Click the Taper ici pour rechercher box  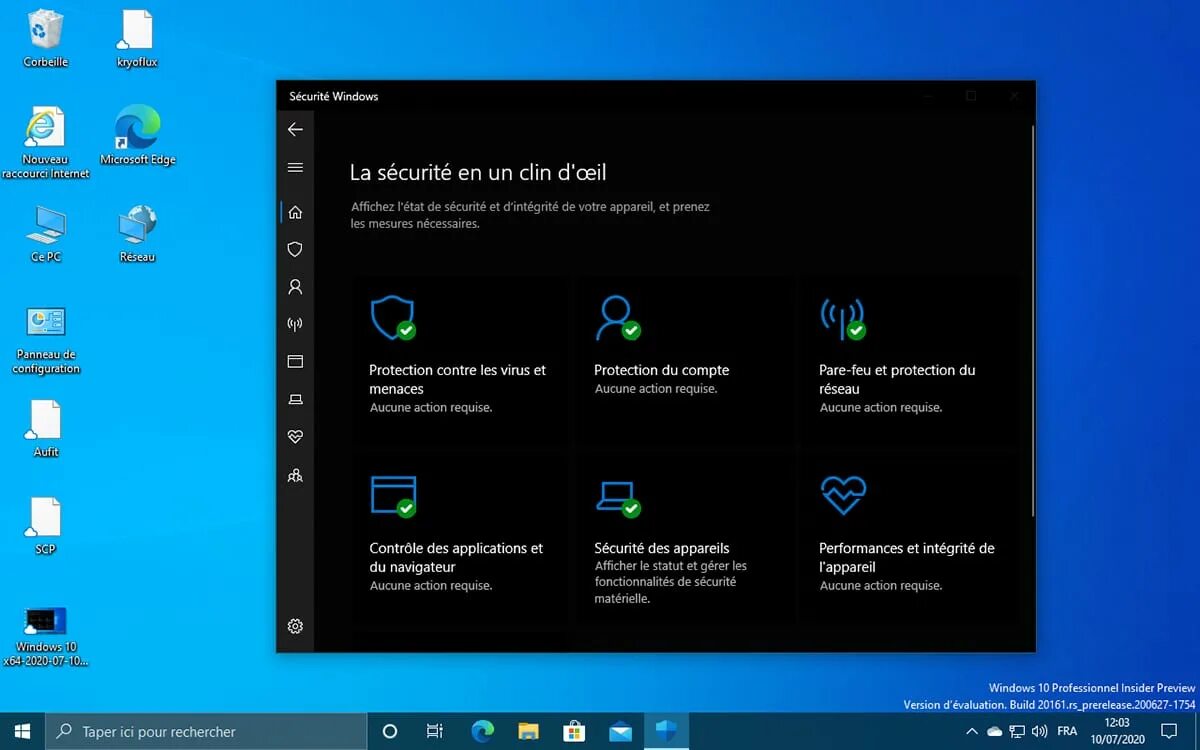[x=207, y=731]
